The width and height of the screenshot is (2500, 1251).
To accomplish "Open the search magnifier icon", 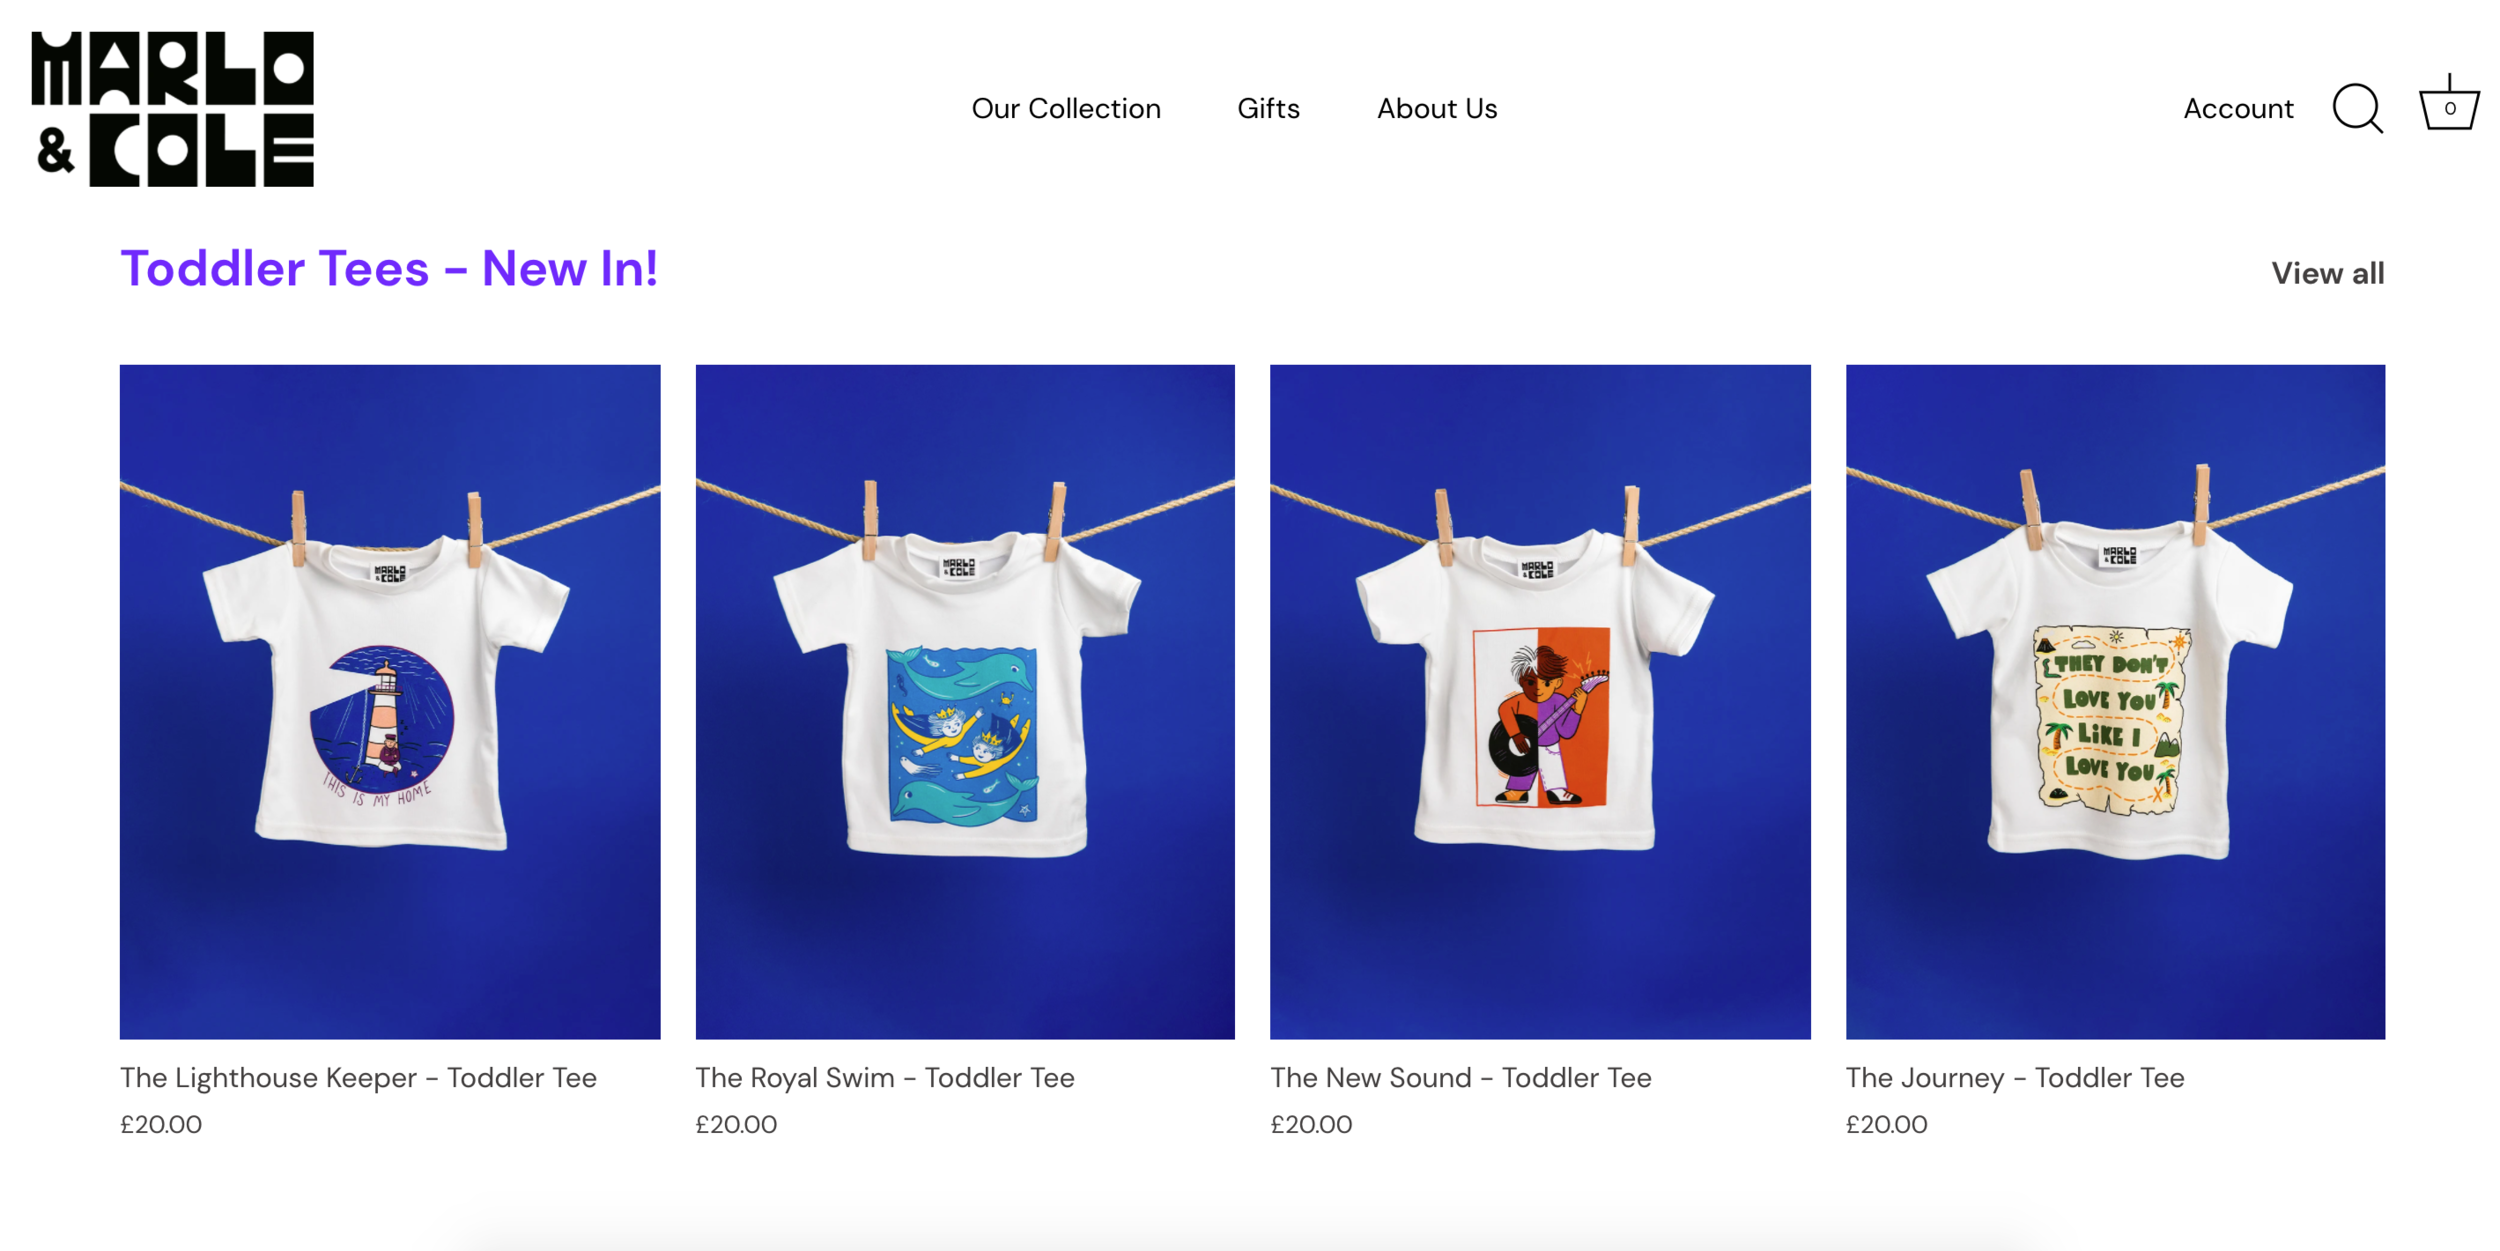I will pos(2357,108).
